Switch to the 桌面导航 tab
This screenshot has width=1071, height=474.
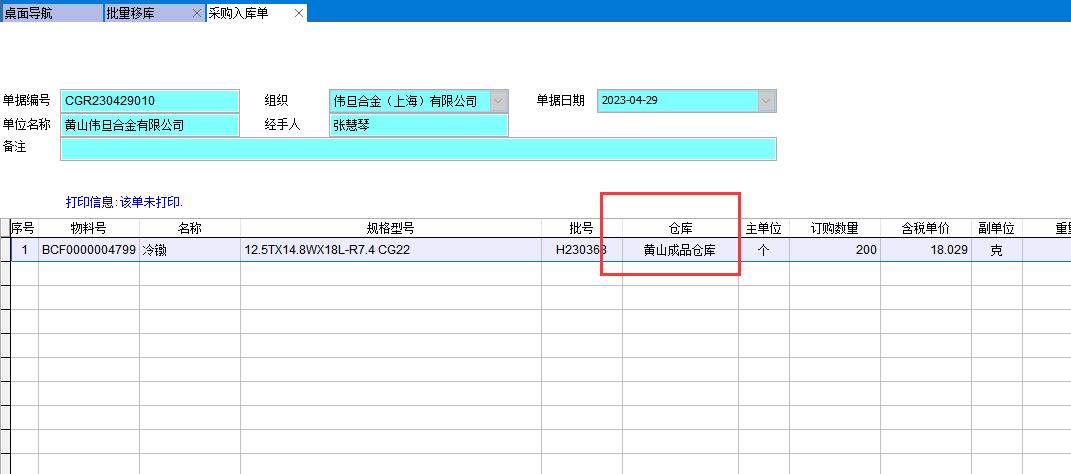point(50,13)
